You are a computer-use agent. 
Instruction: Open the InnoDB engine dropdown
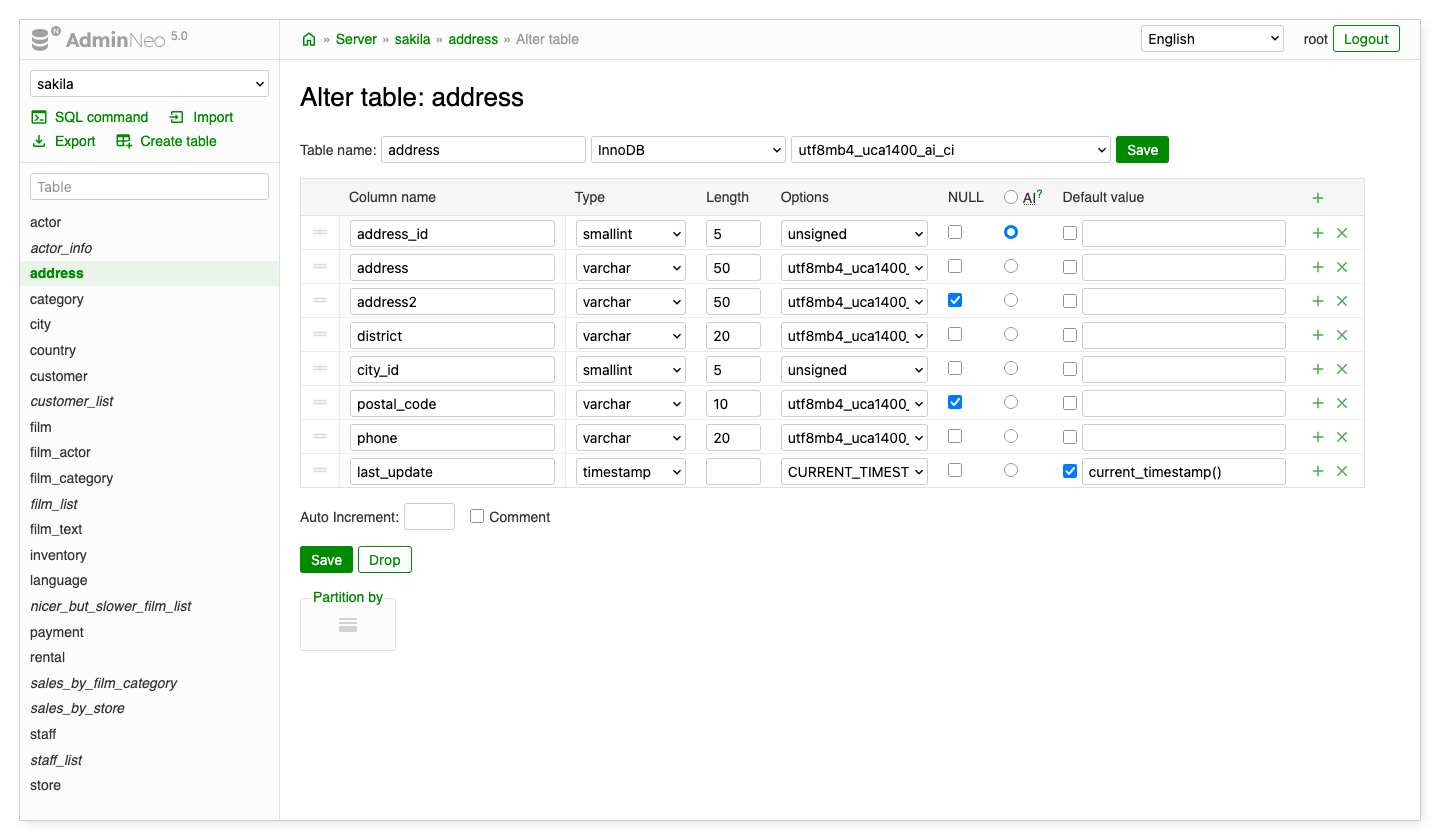[x=688, y=150]
